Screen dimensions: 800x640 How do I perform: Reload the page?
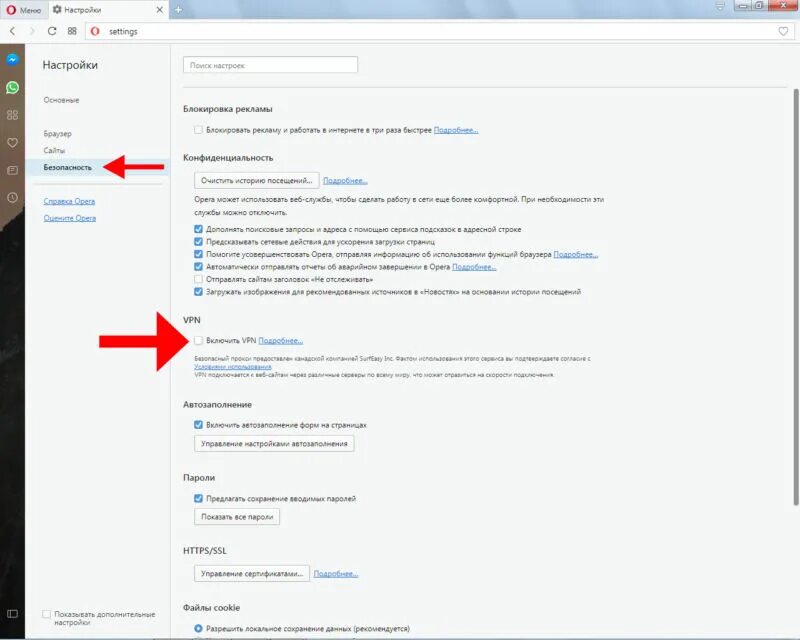[x=52, y=31]
